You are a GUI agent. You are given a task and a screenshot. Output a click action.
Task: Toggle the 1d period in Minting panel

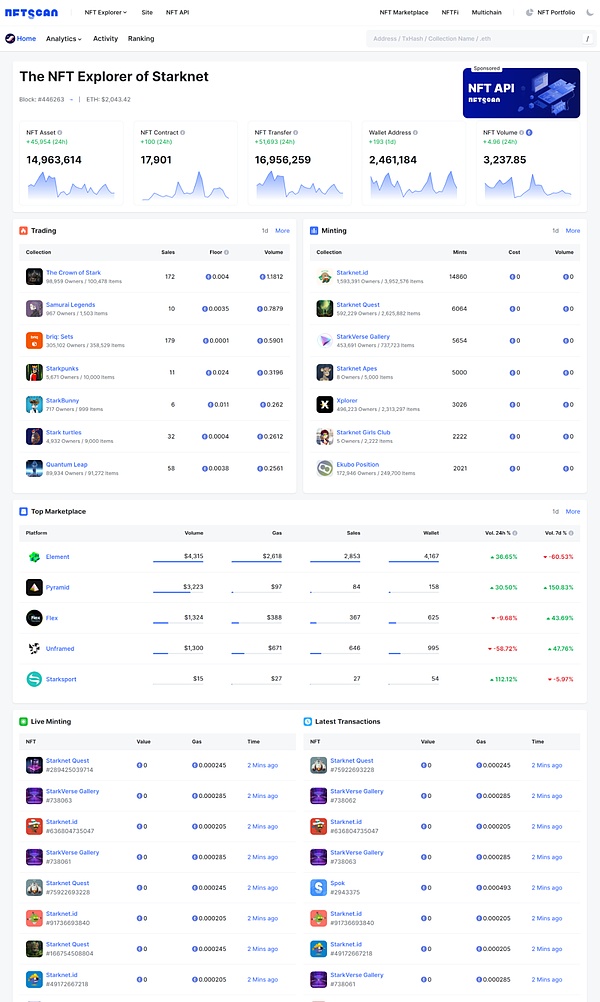pos(555,231)
